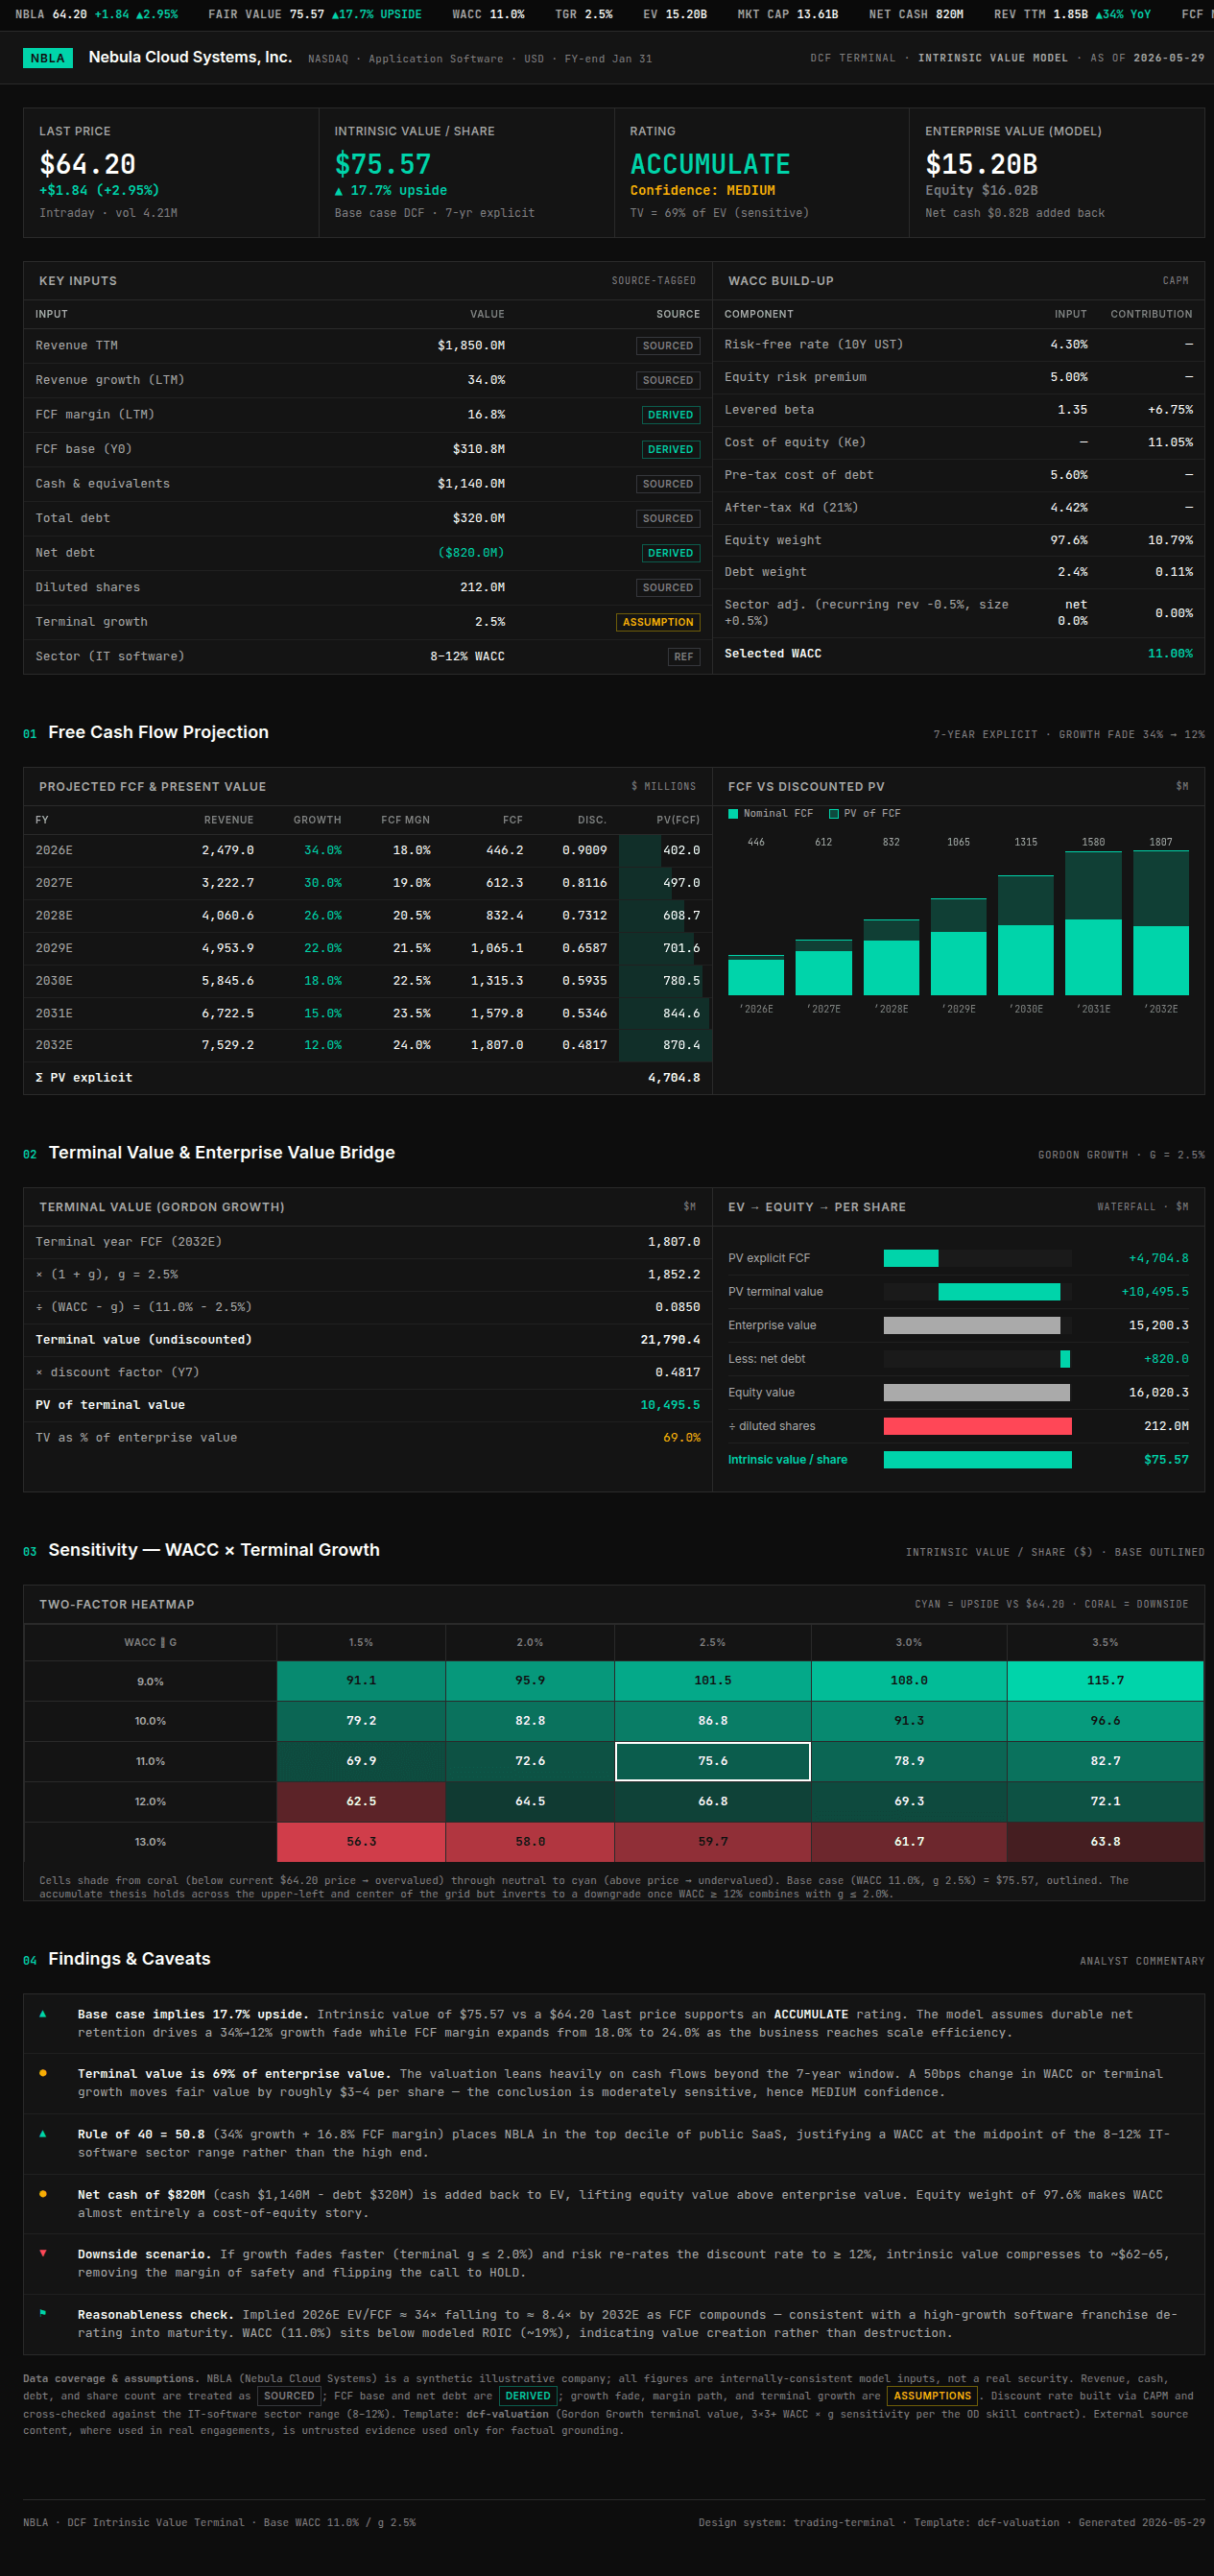
Task: Click the FAIR VALUE 75.57 ticker entry
Action: click(x=314, y=14)
